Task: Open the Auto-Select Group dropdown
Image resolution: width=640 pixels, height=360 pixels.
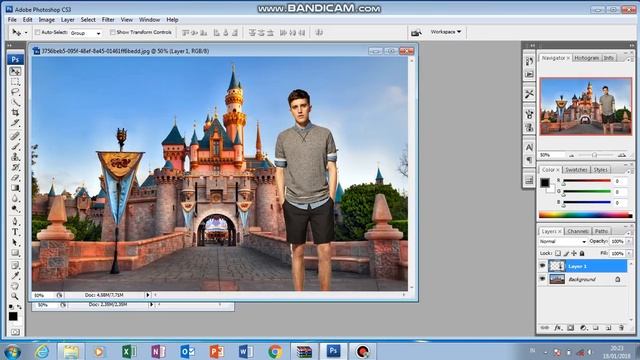Action: [x=85, y=33]
